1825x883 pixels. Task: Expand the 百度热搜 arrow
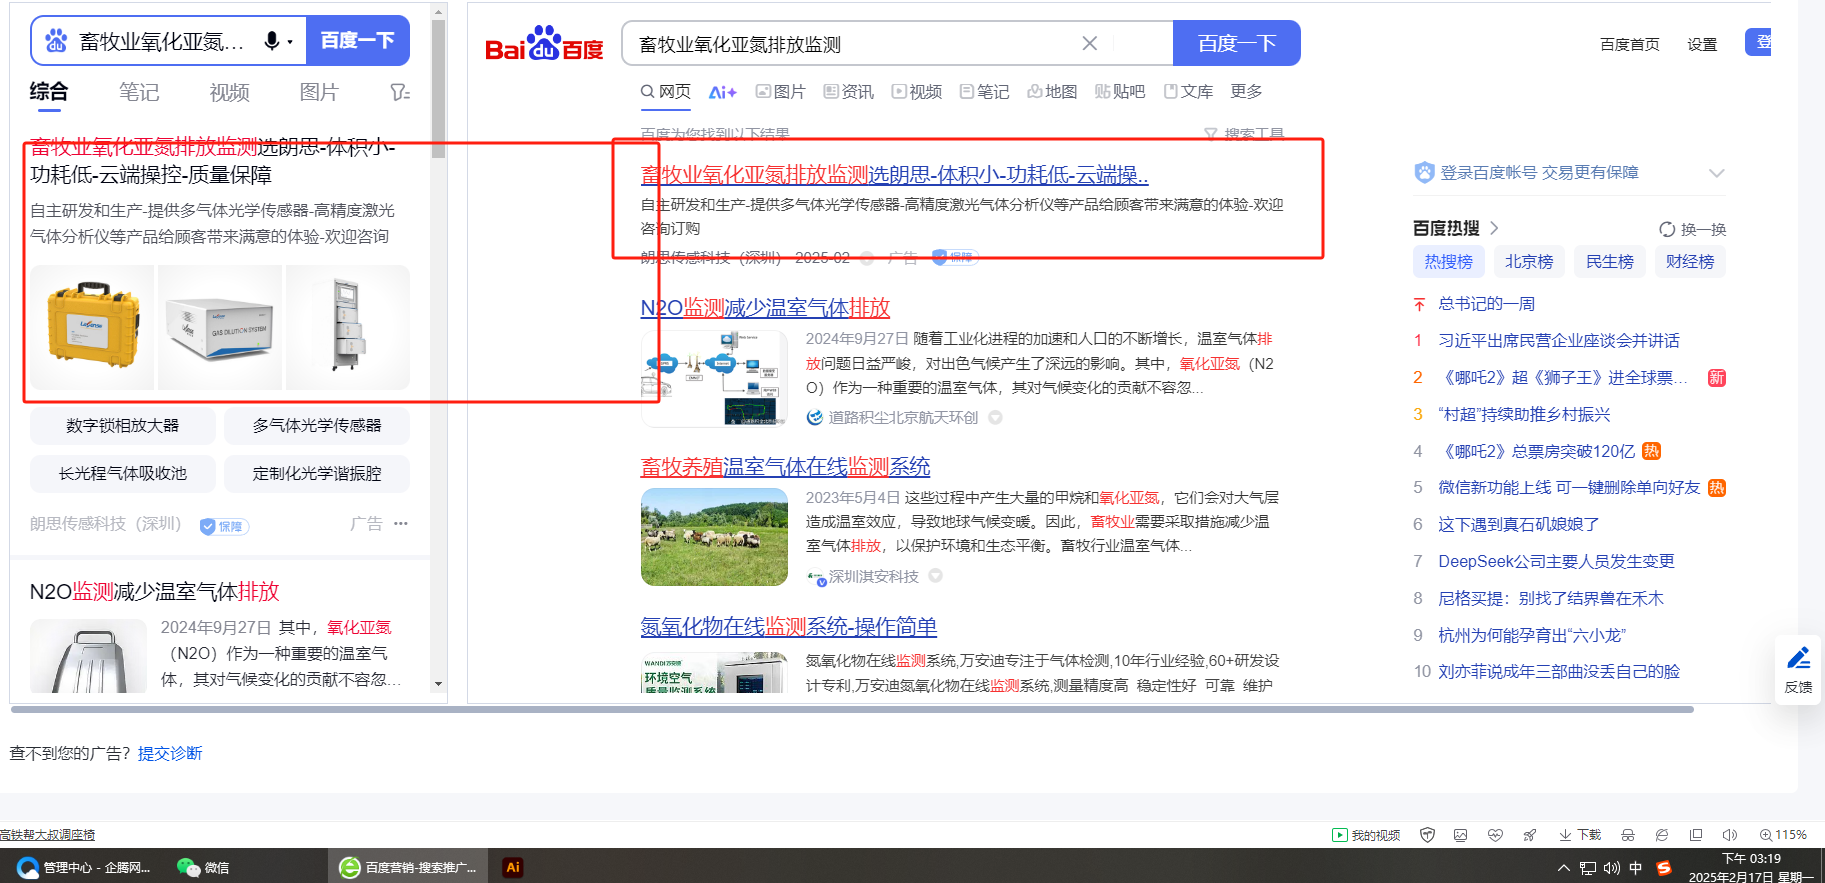pos(1494,228)
